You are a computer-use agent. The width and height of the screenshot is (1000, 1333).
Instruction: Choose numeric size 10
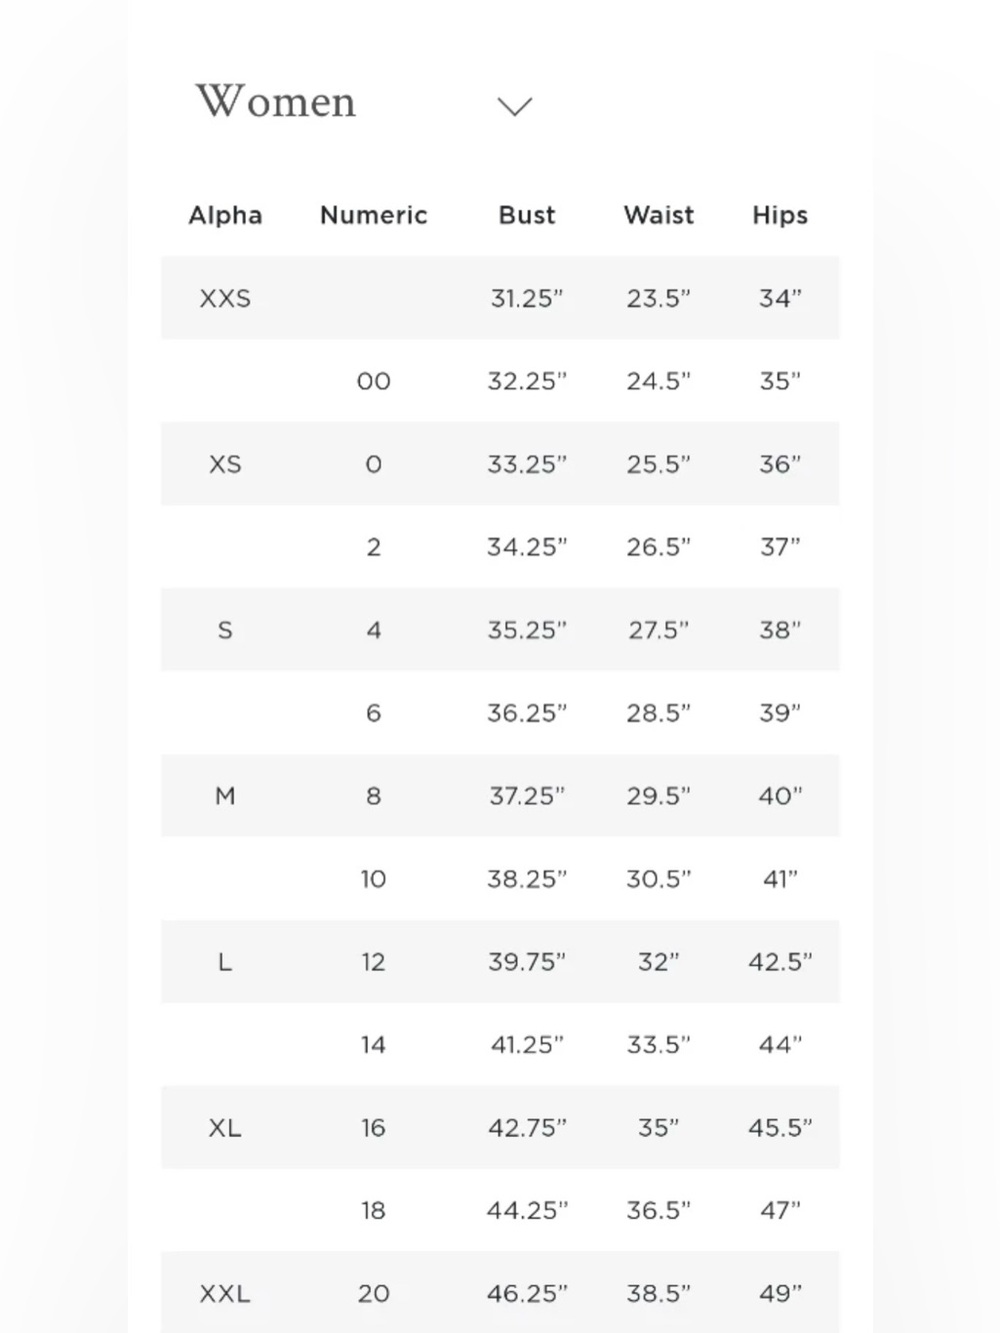(x=373, y=879)
